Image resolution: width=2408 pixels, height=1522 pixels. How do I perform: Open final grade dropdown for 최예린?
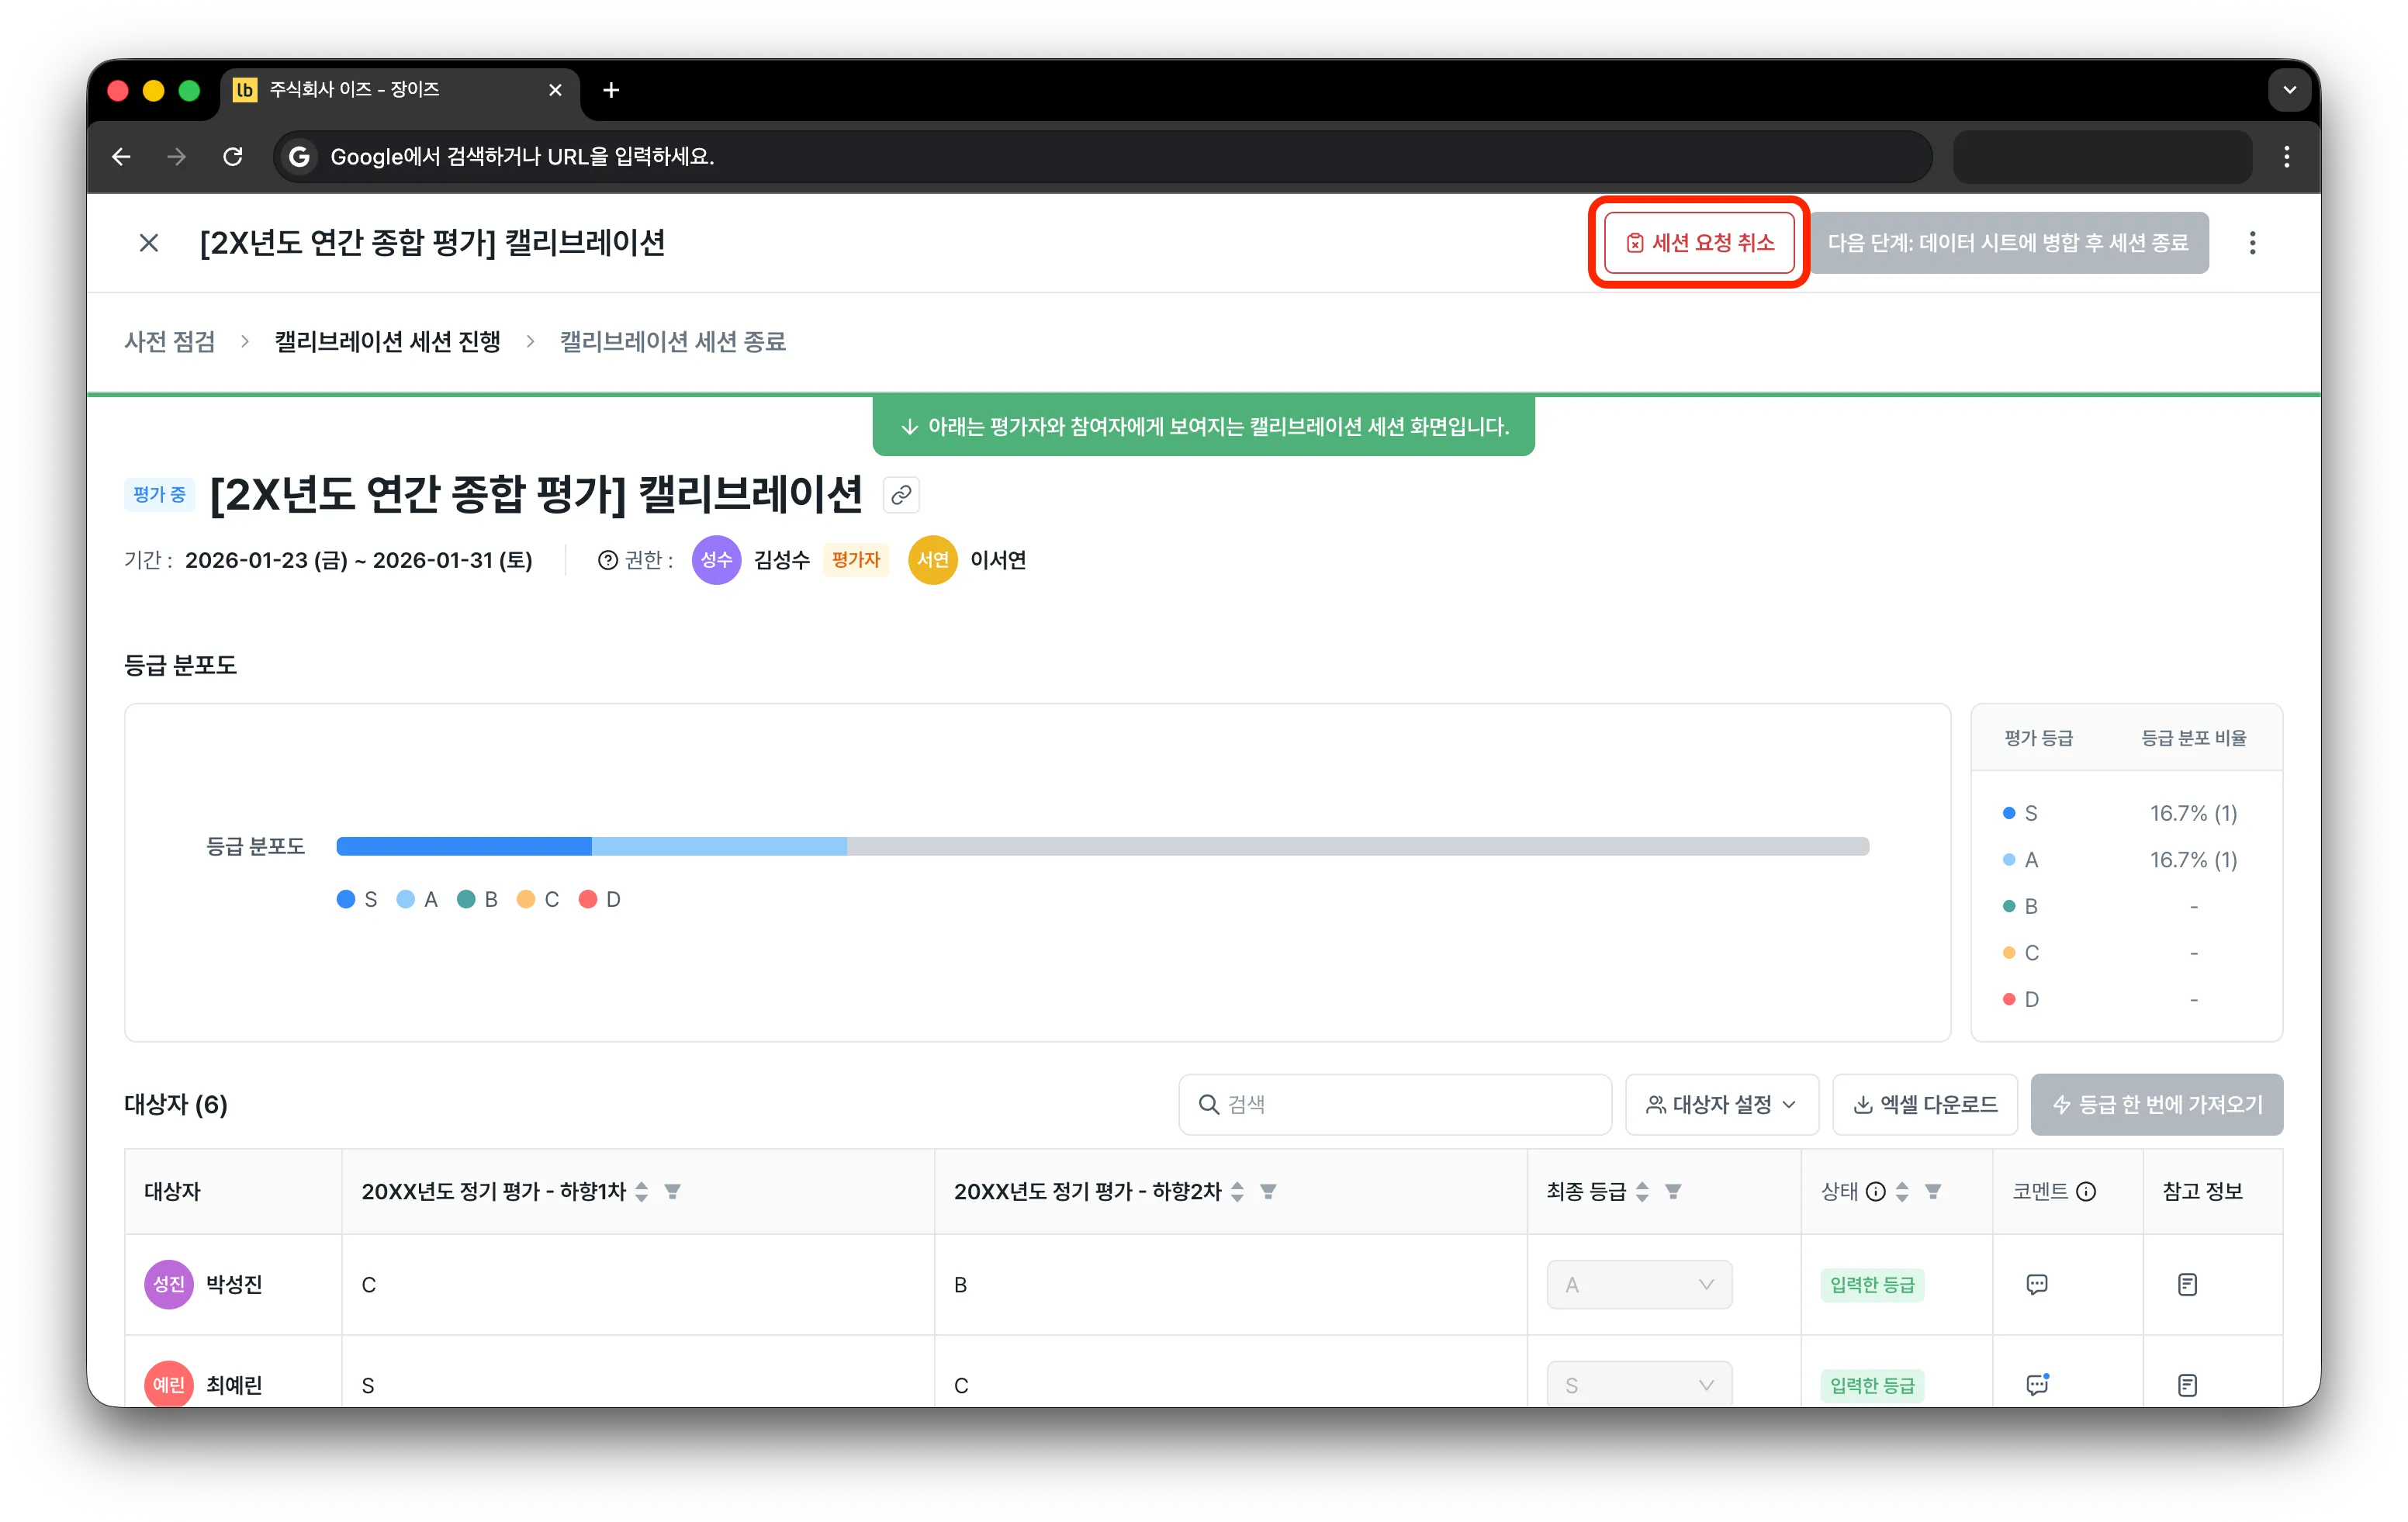[1639, 1384]
